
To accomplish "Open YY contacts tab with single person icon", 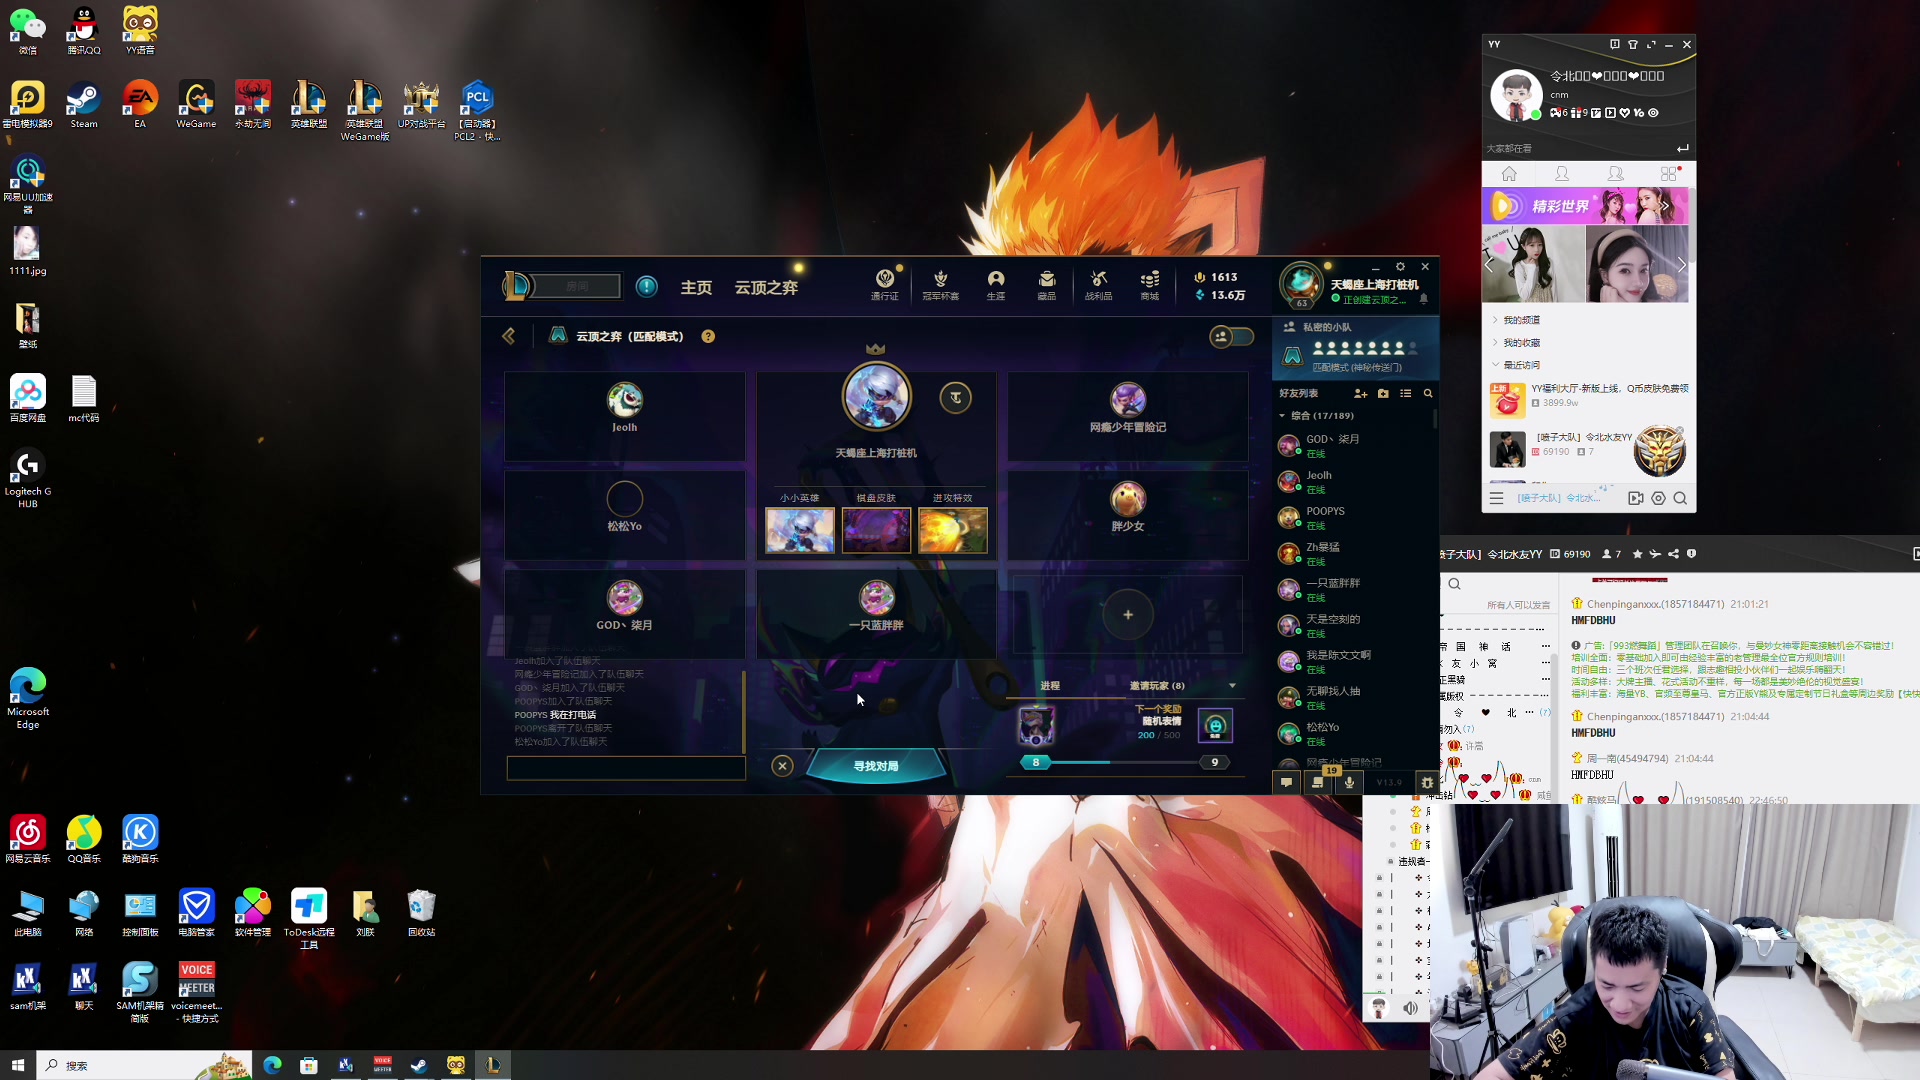I will [1562, 174].
